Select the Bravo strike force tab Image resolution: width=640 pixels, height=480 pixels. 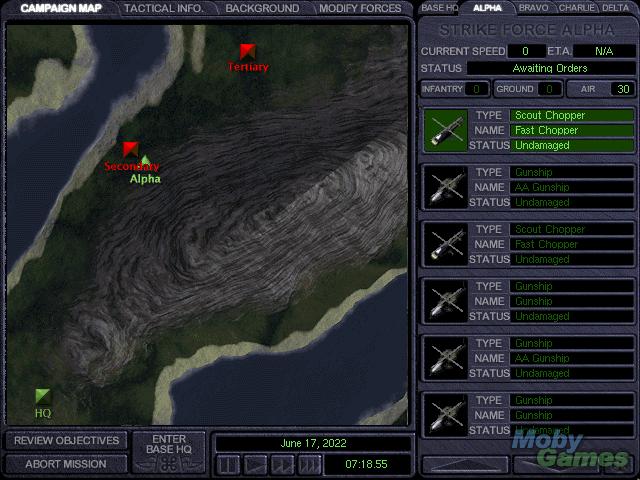[532, 8]
